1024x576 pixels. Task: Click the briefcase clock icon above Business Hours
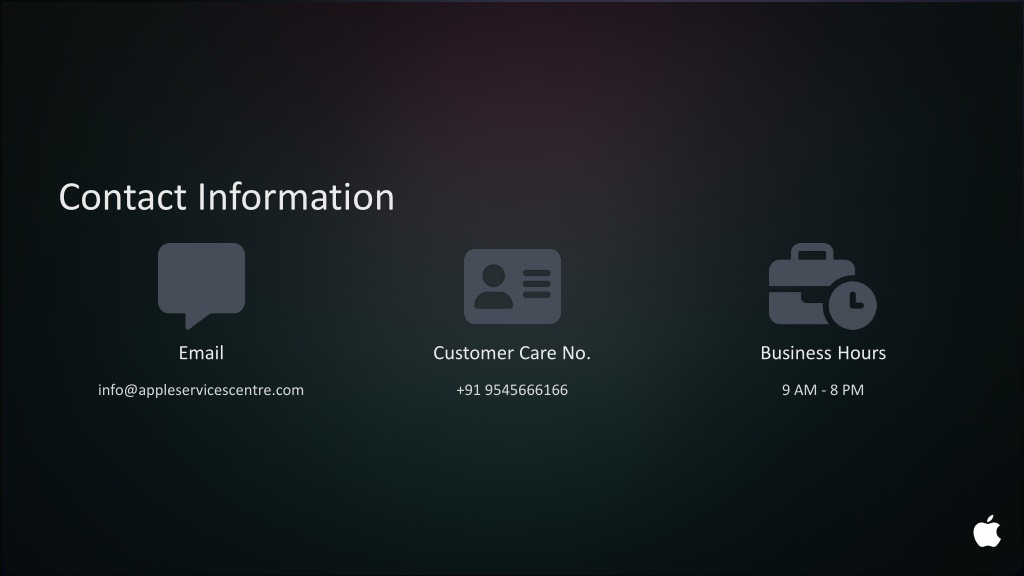point(822,286)
